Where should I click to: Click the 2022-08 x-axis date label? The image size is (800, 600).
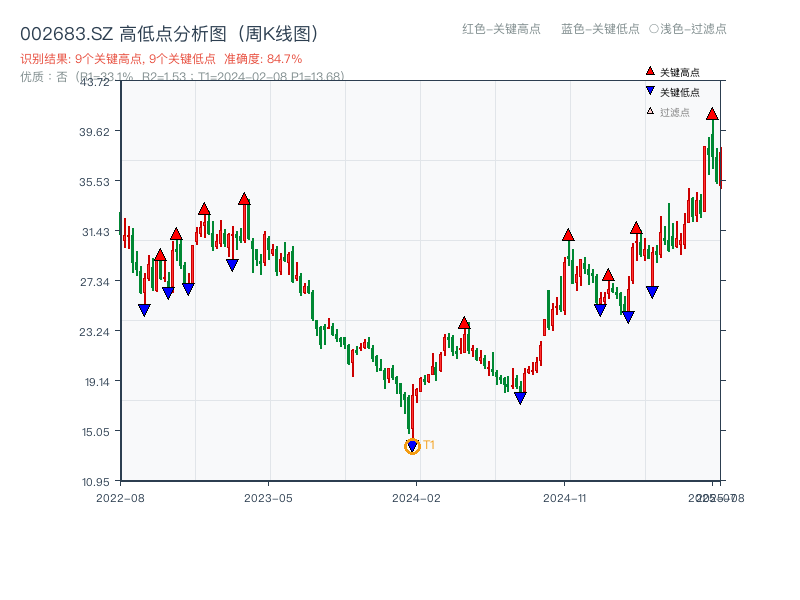coord(120,498)
